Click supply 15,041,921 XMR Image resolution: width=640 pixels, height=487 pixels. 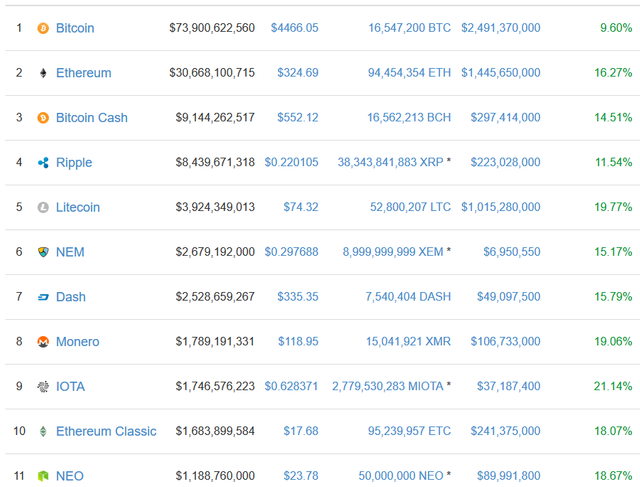coord(409,341)
